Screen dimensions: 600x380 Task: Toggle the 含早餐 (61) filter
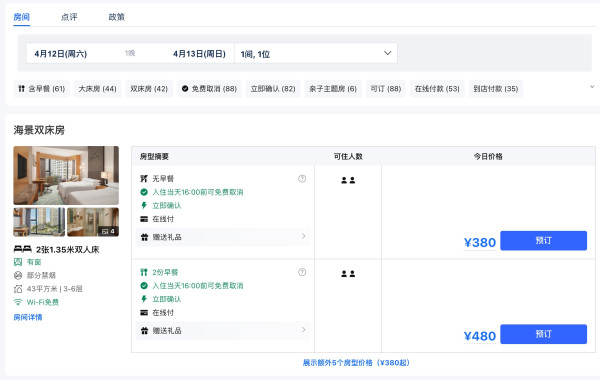tap(41, 89)
